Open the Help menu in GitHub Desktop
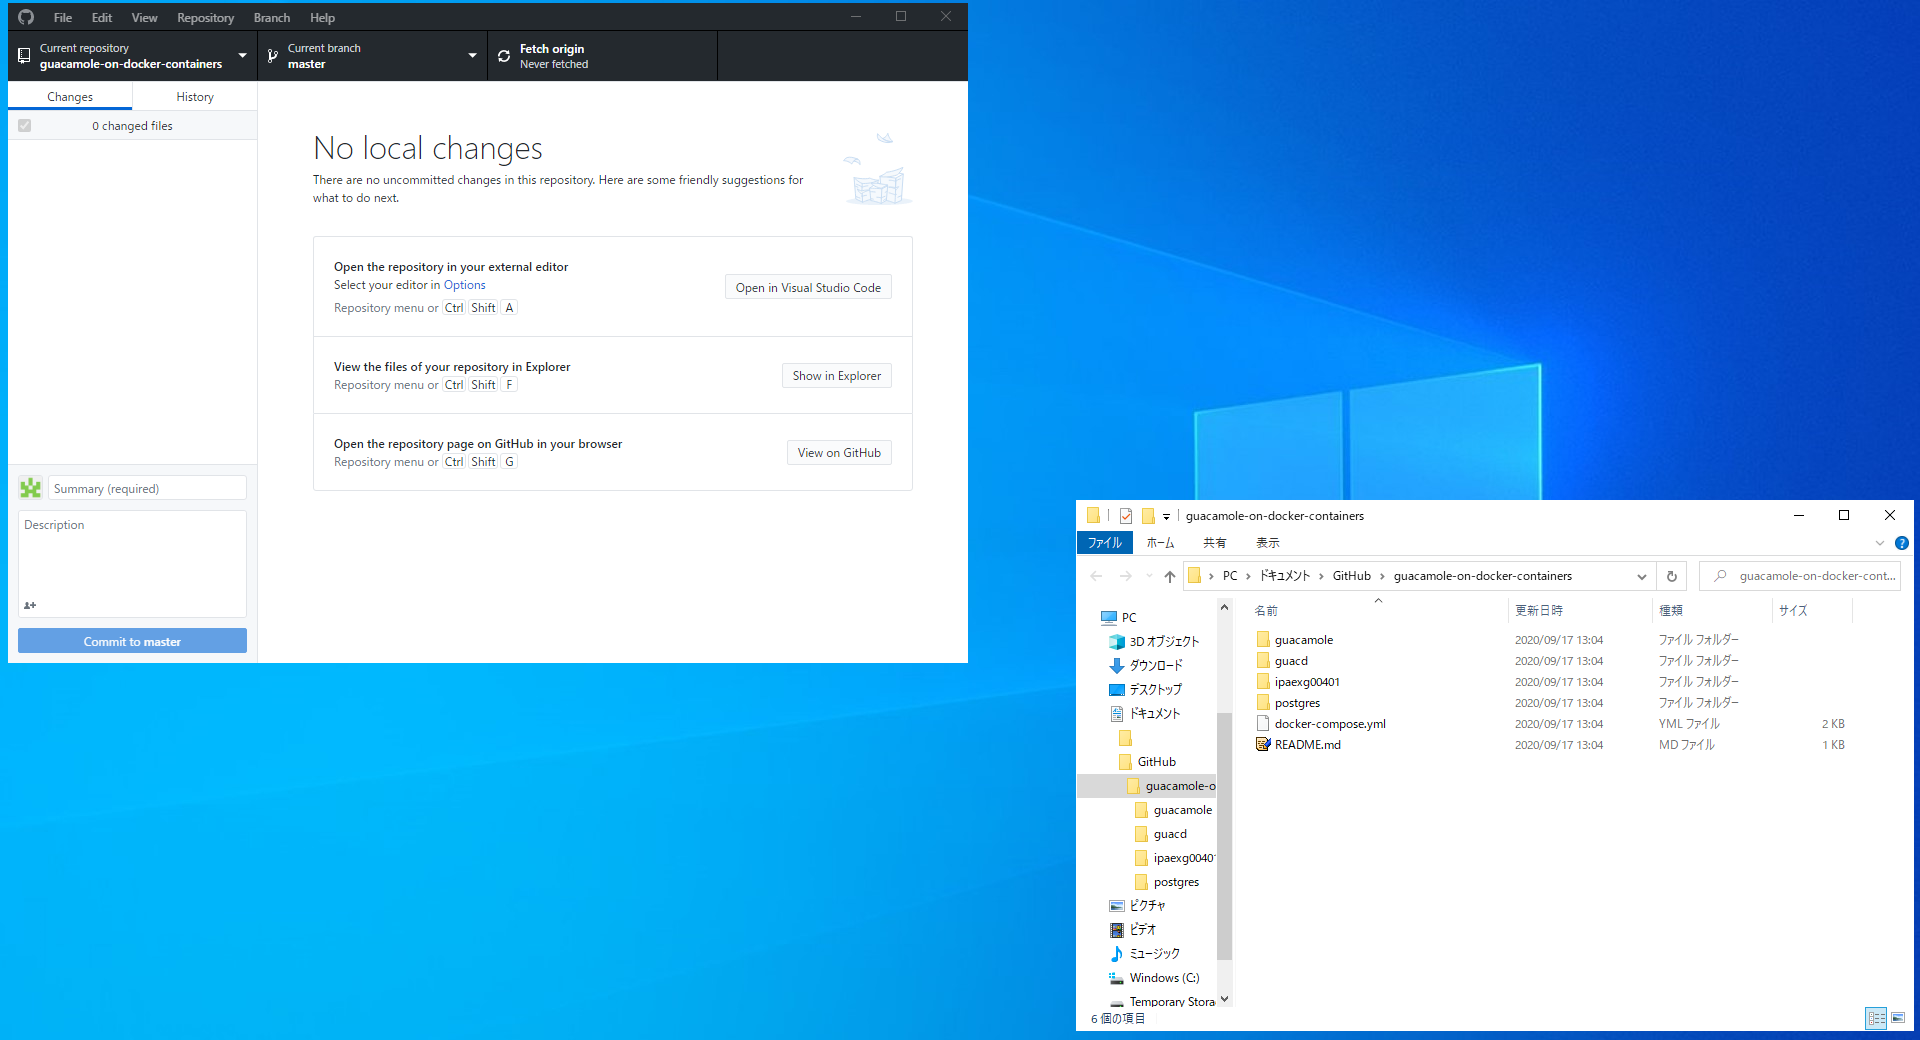 pos(322,17)
